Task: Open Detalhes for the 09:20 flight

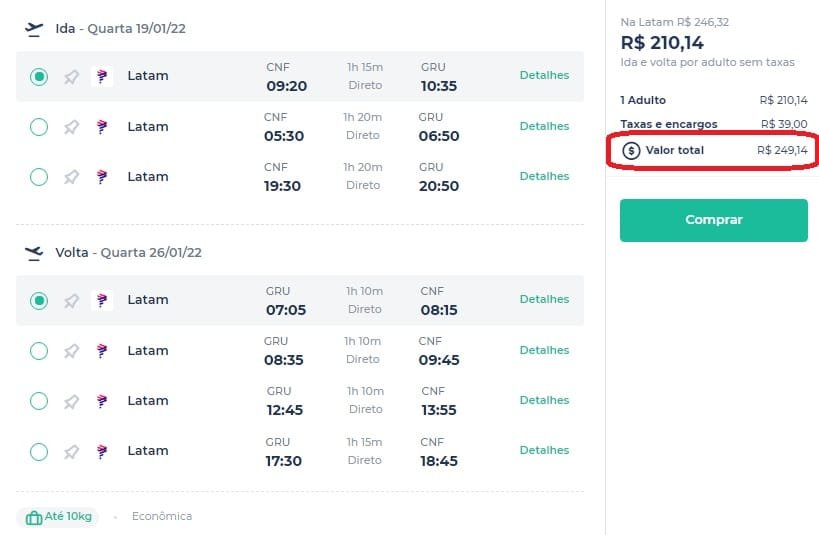Action: pos(544,75)
